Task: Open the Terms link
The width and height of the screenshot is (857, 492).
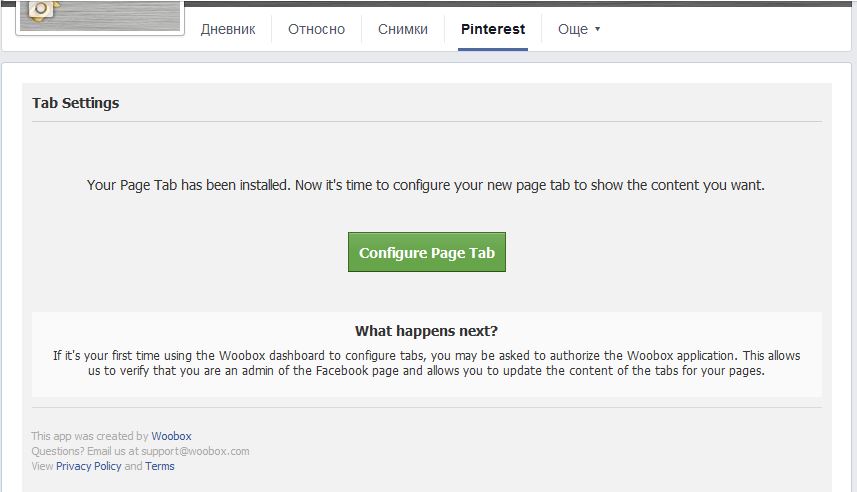Action: pyautogui.click(x=160, y=466)
